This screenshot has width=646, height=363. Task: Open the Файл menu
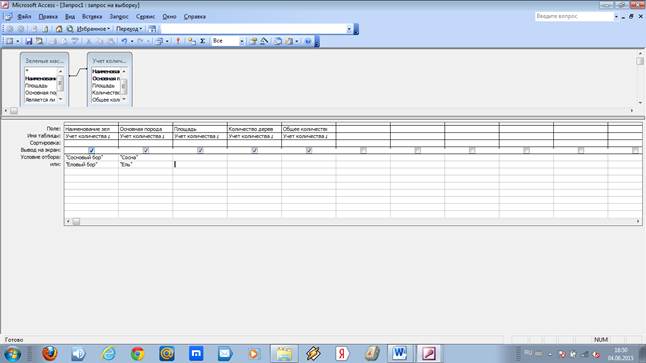pyautogui.click(x=24, y=16)
